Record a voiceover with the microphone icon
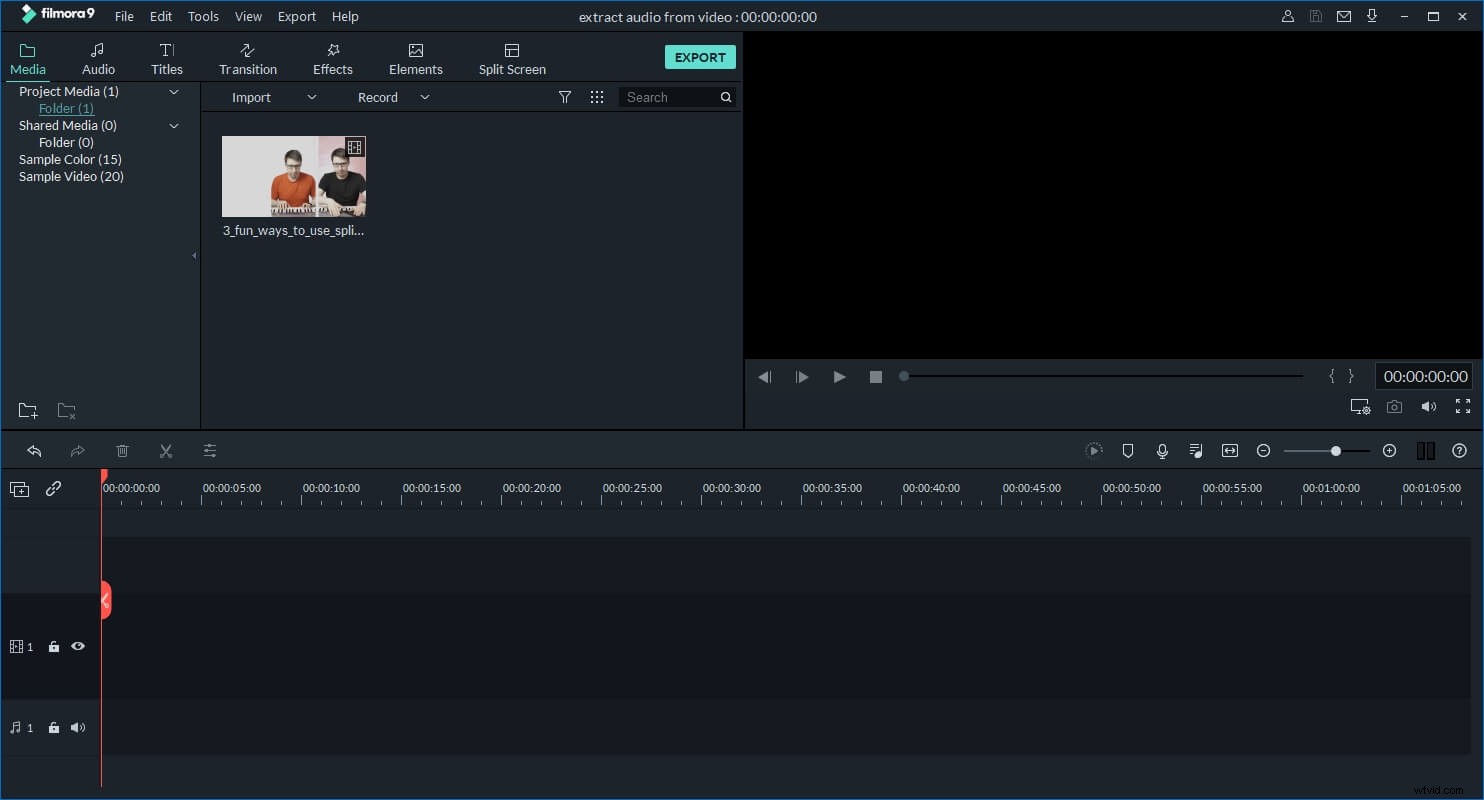Viewport: 1484px width, 800px height. 1162,450
